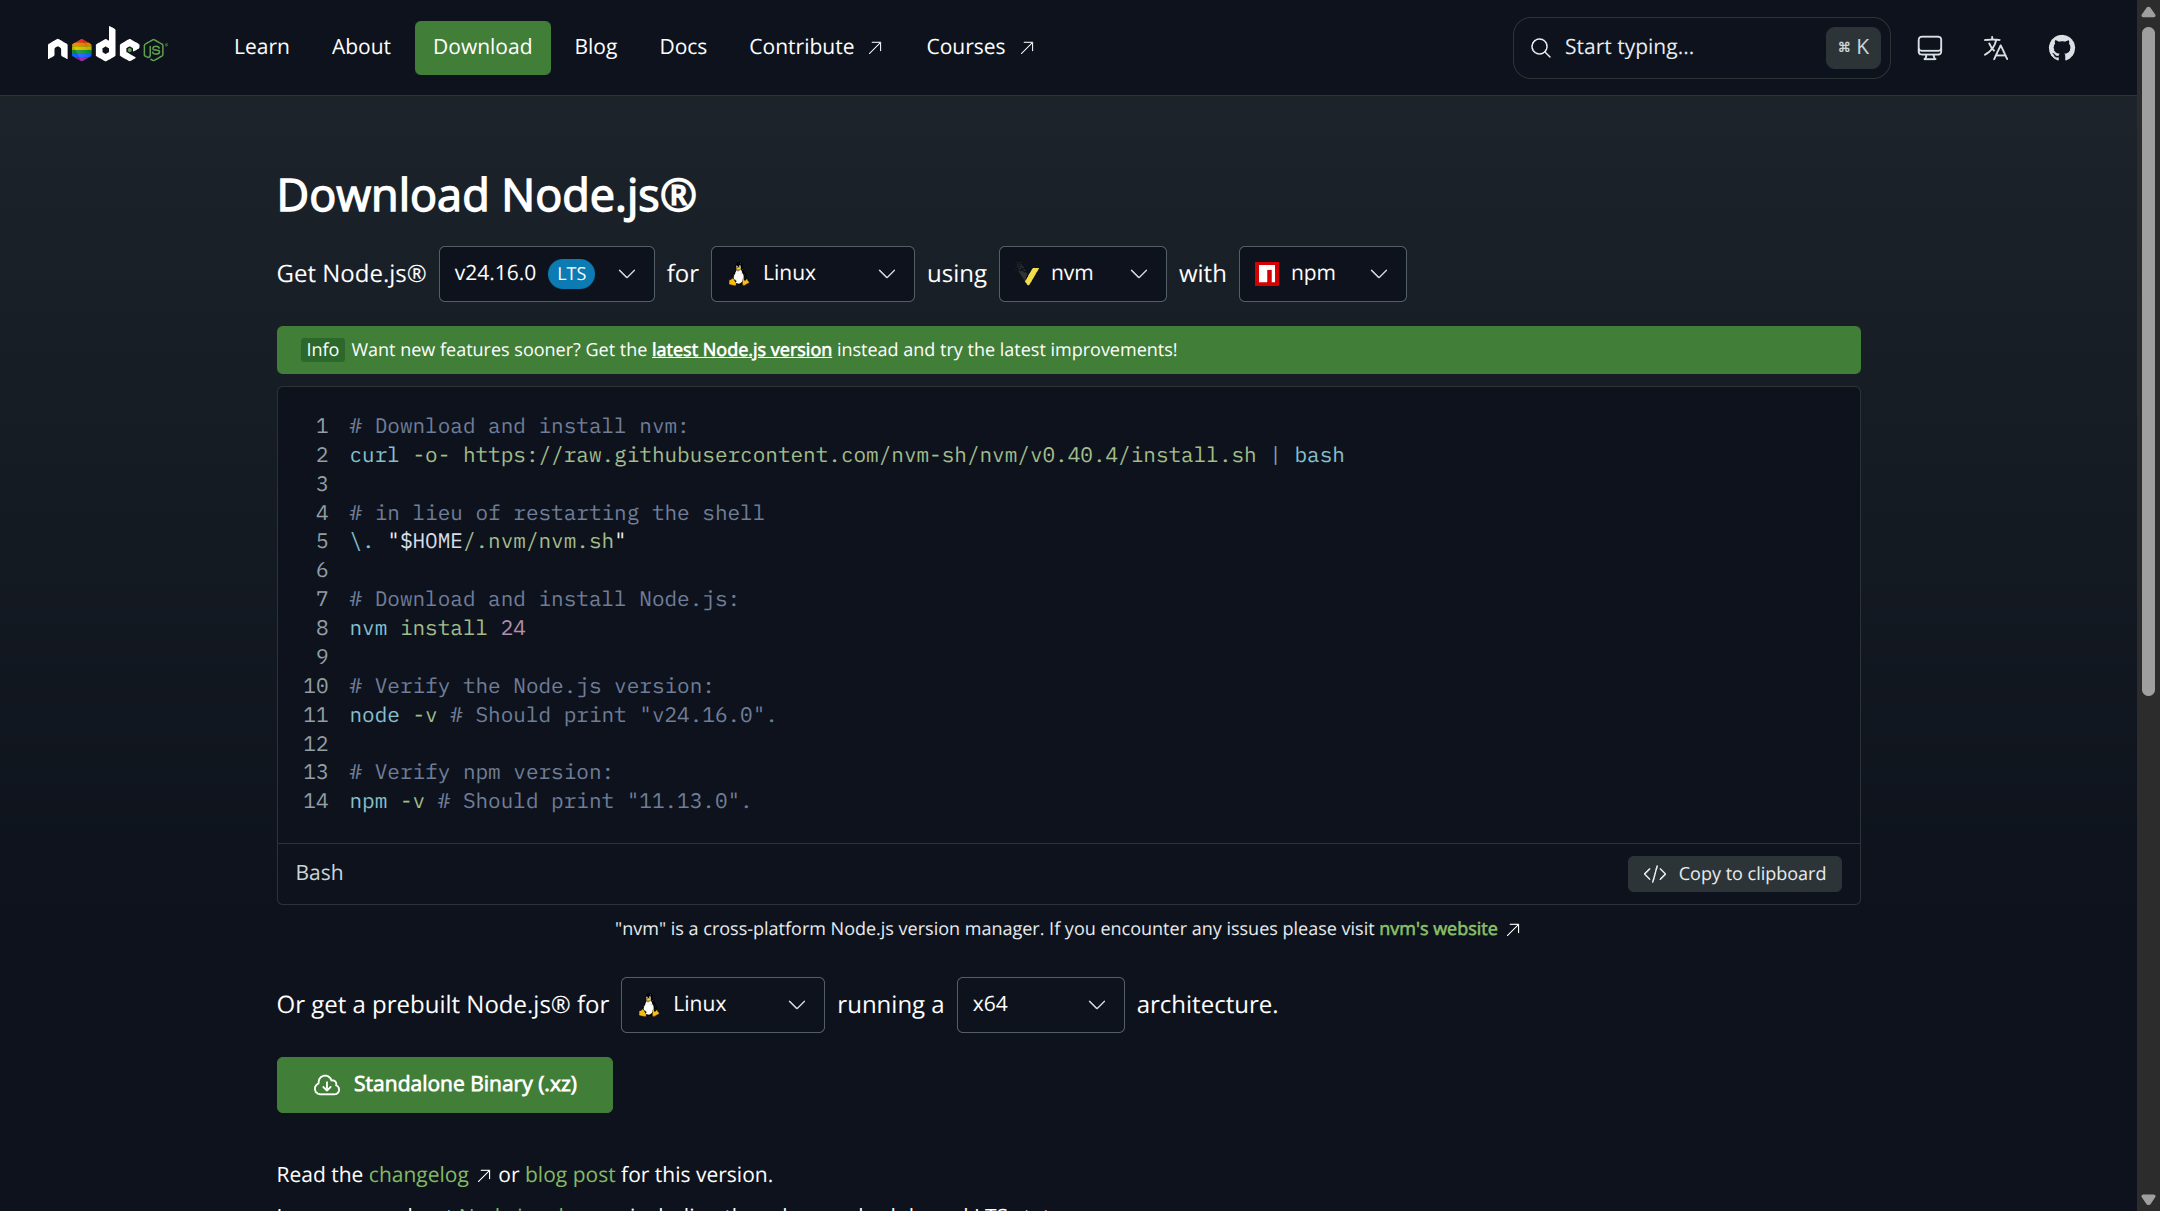Click the 'nvm install 24' code line
Screen dimensions: 2160x1211
click(438, 629)
